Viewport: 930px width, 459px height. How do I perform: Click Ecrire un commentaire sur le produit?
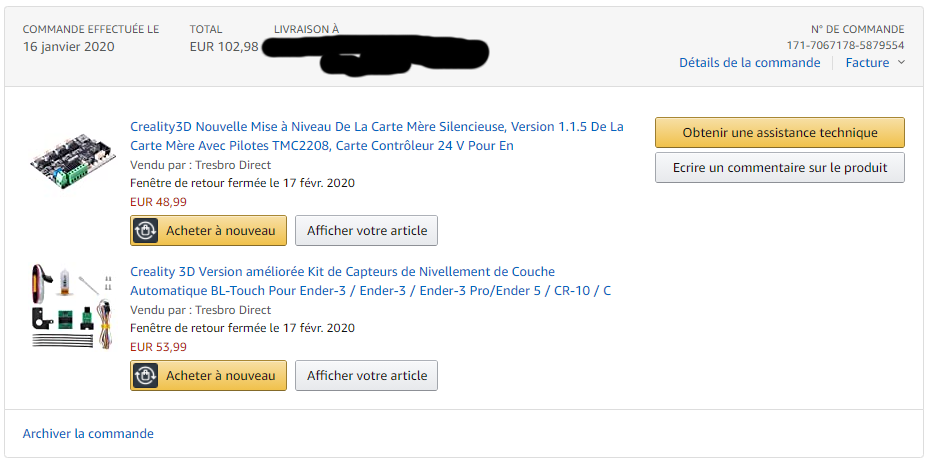point(780,167)
